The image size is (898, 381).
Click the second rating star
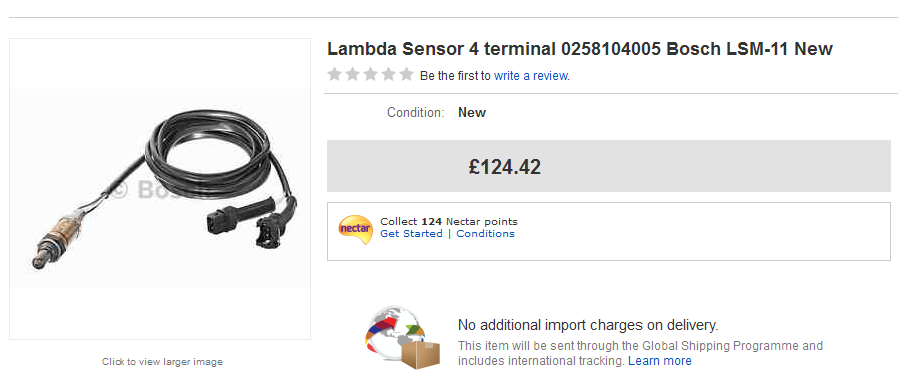click(x=353, y=74)
